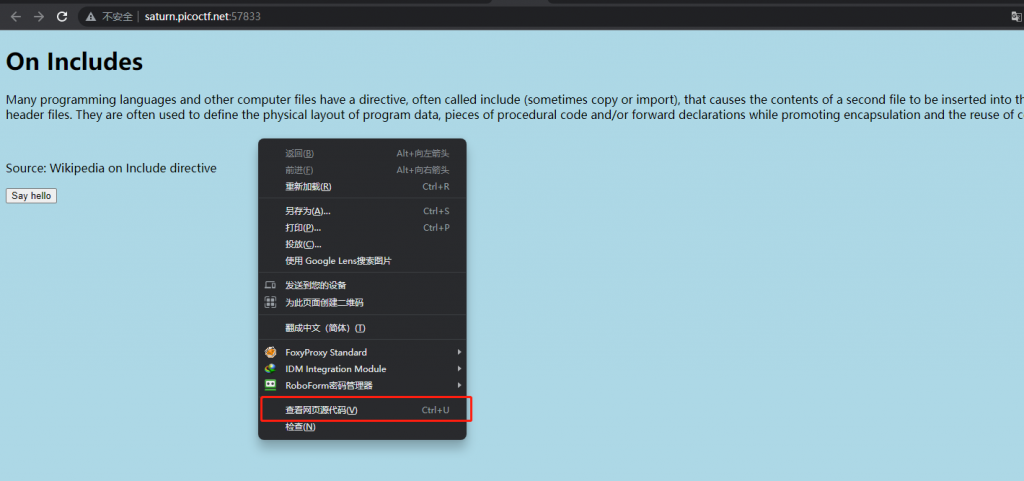Open the RoboForm密码管理器 submenu
Image resolution: width=1024 pixels, height=481 pixels.
[362, 385]
